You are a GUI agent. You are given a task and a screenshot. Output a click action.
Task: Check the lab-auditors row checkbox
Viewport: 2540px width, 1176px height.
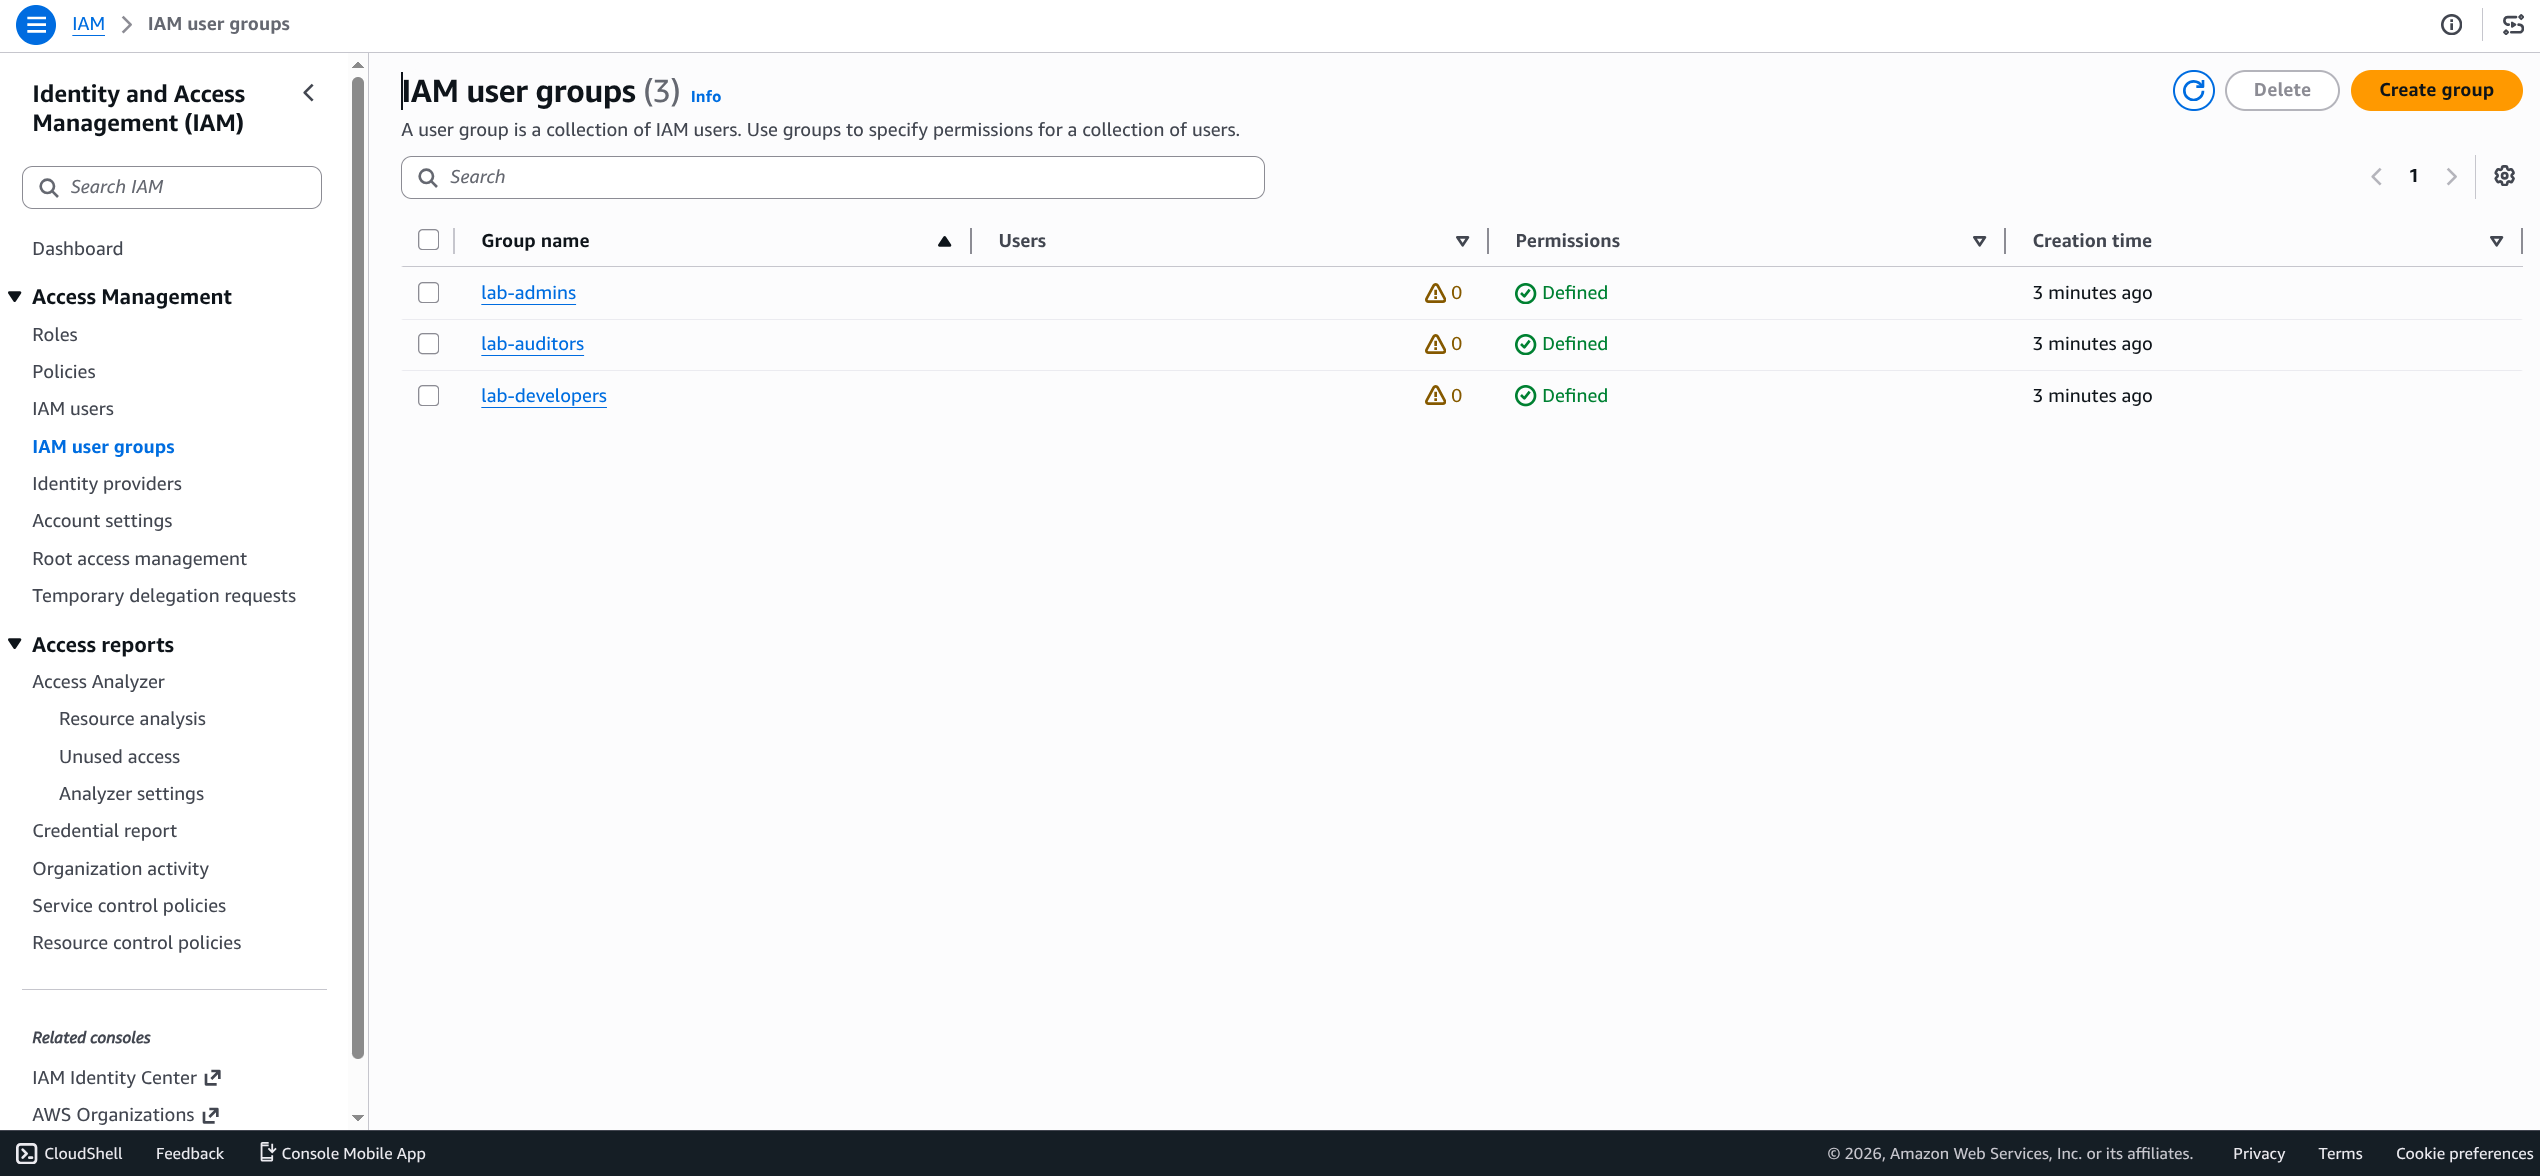pyautogui.click(x=429, y=344)
